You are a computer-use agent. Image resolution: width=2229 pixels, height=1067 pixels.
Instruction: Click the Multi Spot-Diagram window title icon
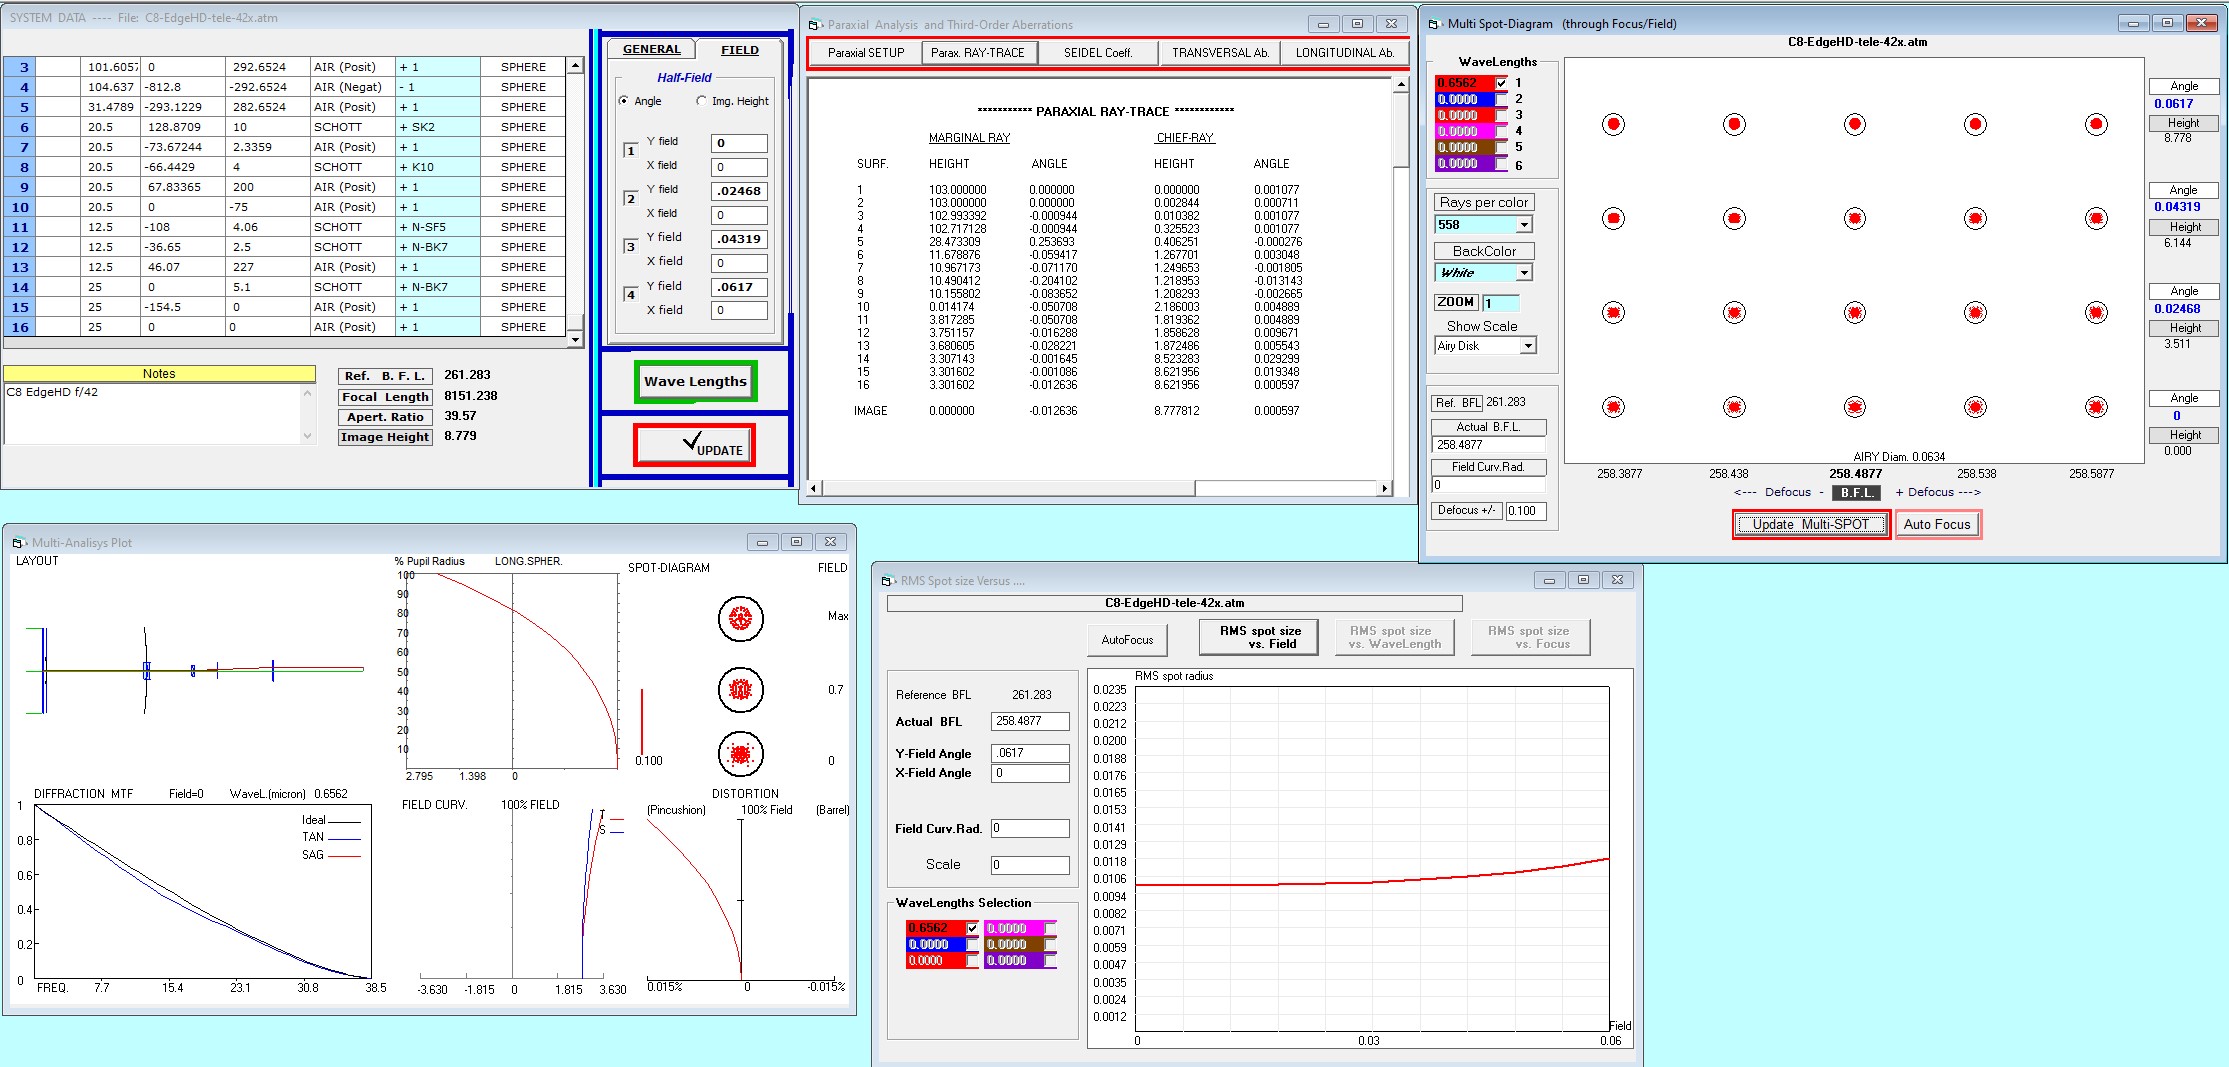pos(1433,24)
